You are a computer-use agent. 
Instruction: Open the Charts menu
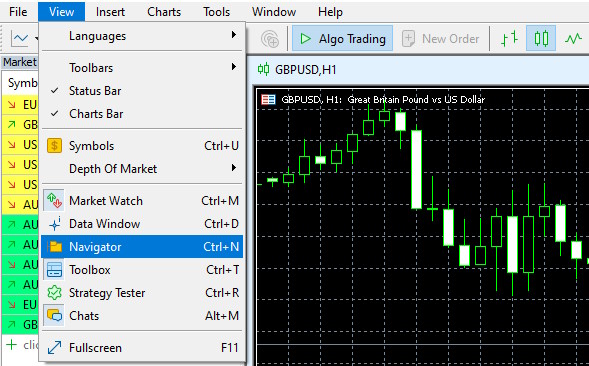pyautogui.click(x=164, y=12)
